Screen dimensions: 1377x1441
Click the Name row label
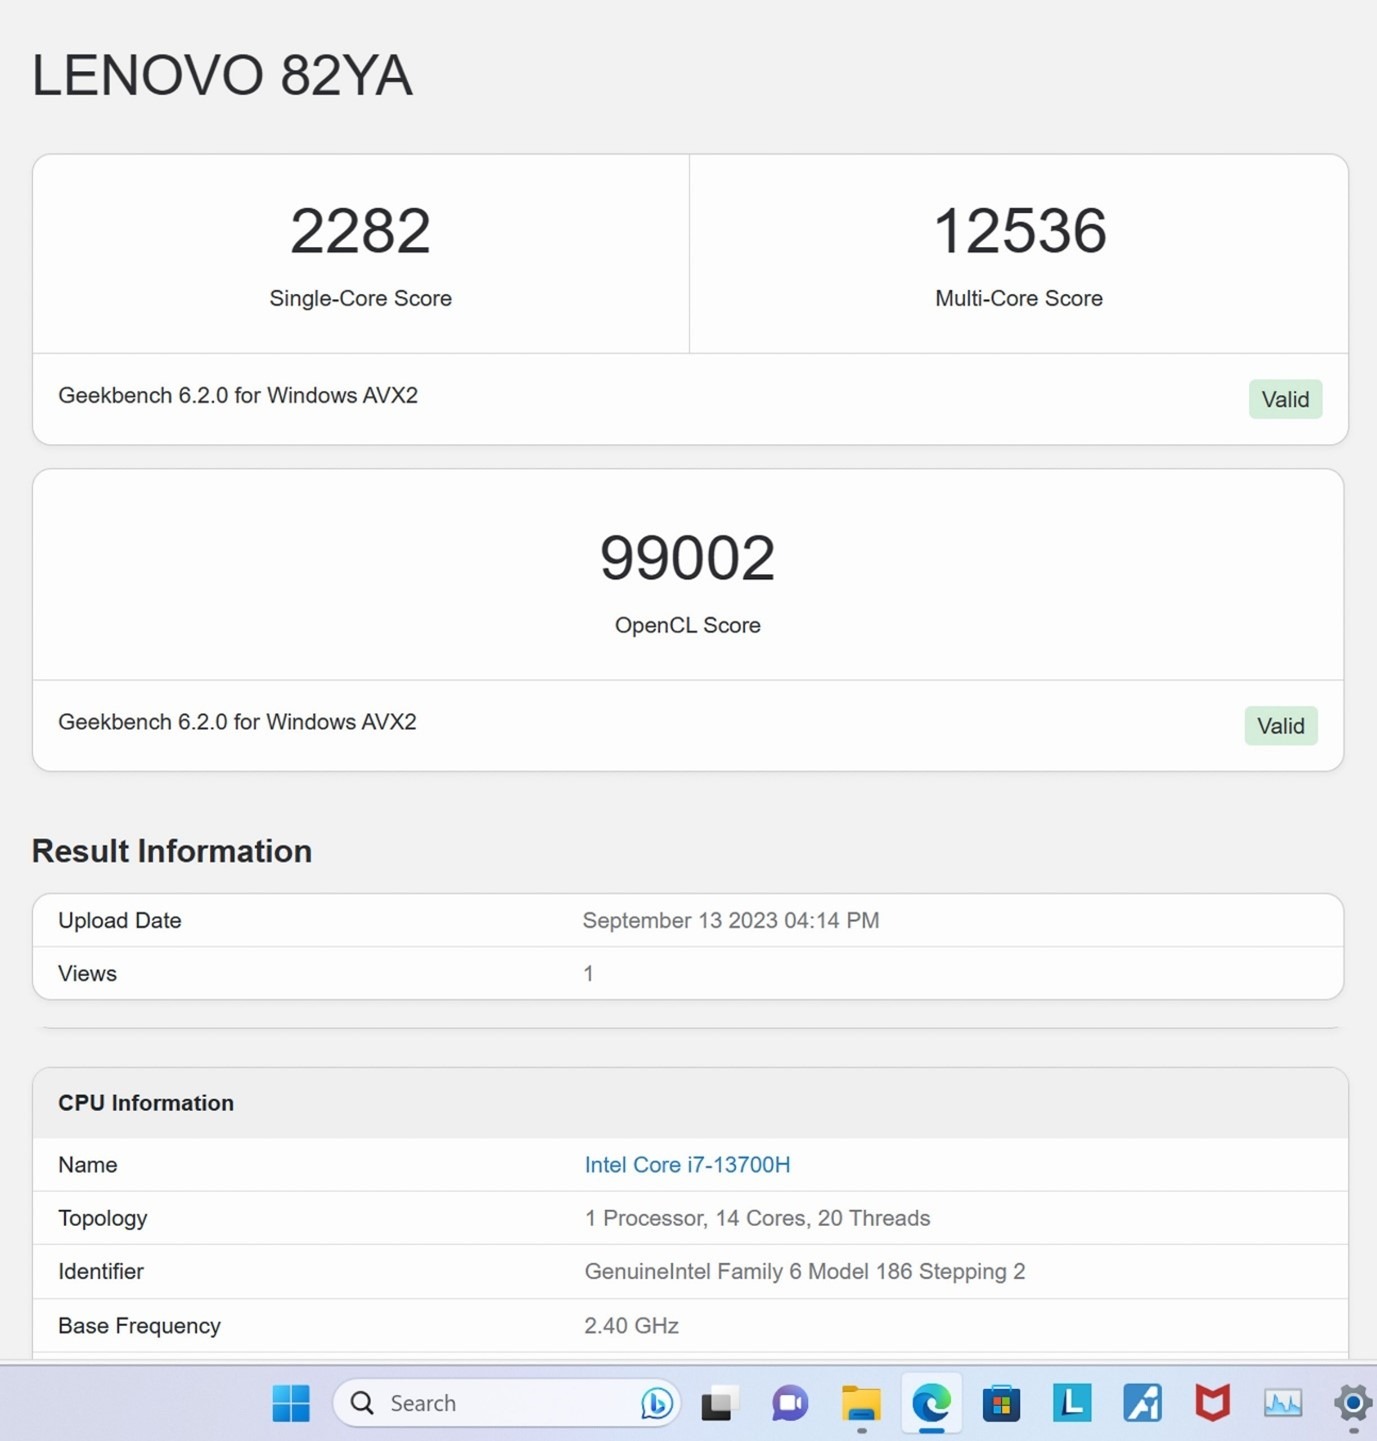point(88,1165)
